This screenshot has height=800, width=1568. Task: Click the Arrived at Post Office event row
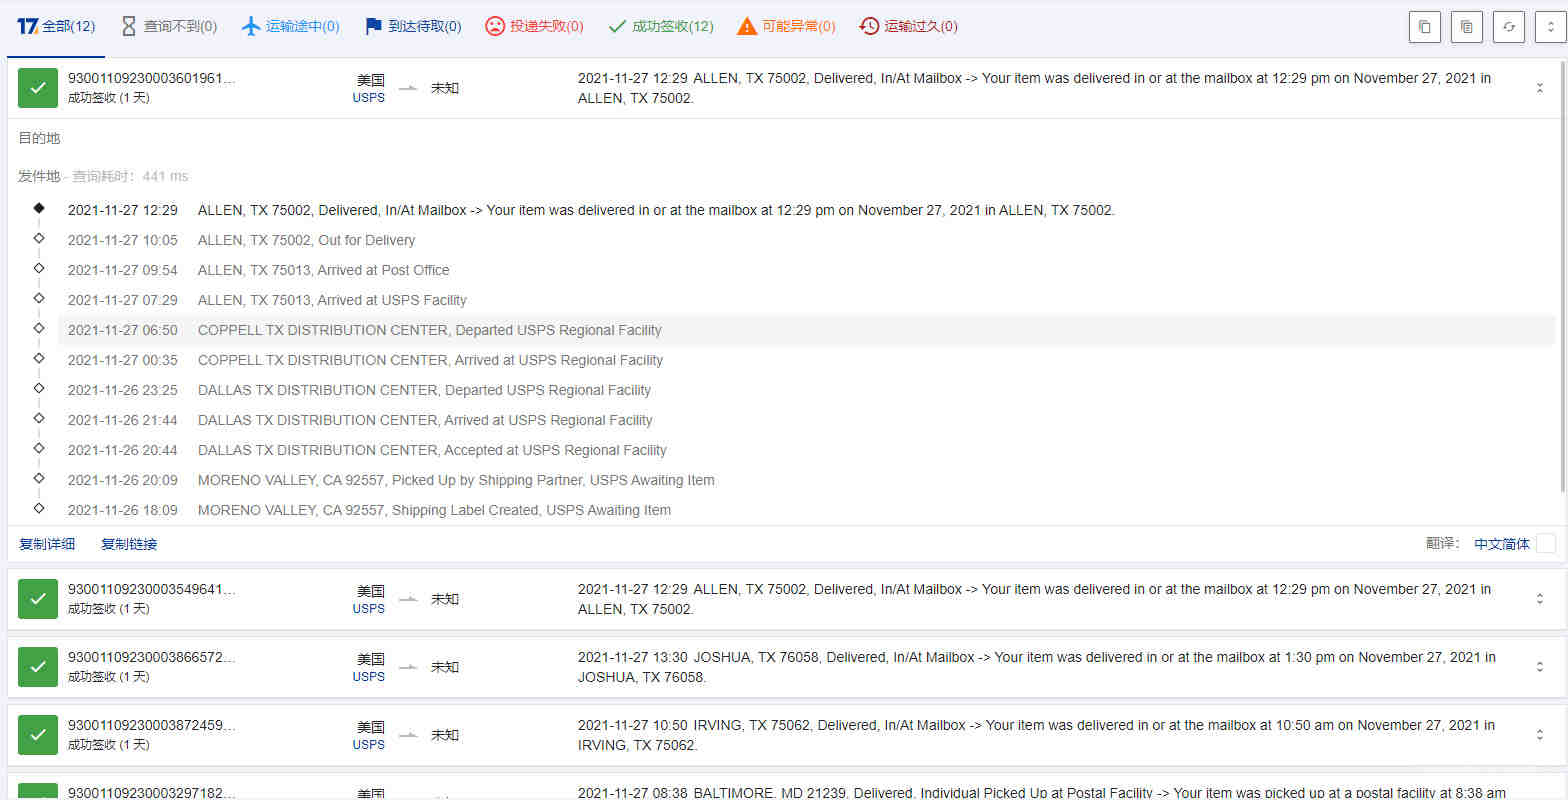pos(806,270)
